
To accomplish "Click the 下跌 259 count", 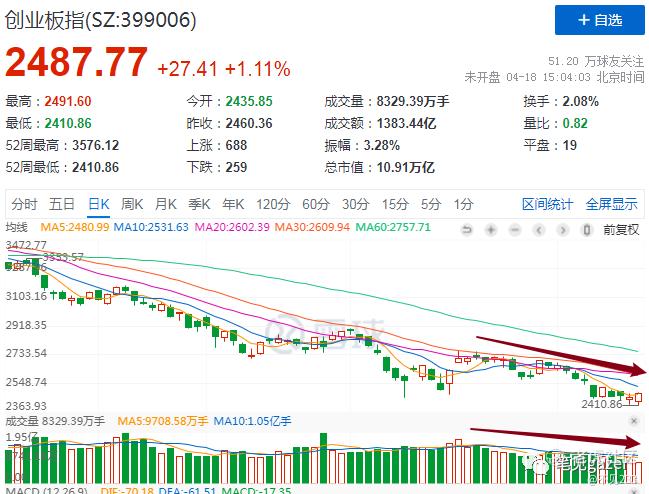I will pos(236,167).
